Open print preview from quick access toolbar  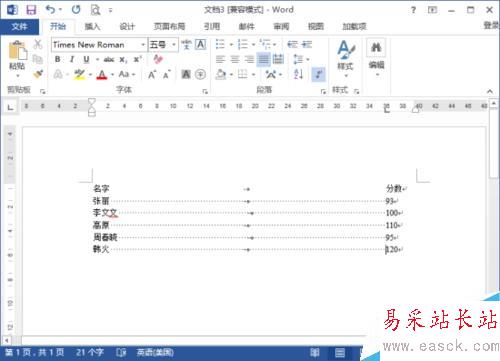point(95,10)
